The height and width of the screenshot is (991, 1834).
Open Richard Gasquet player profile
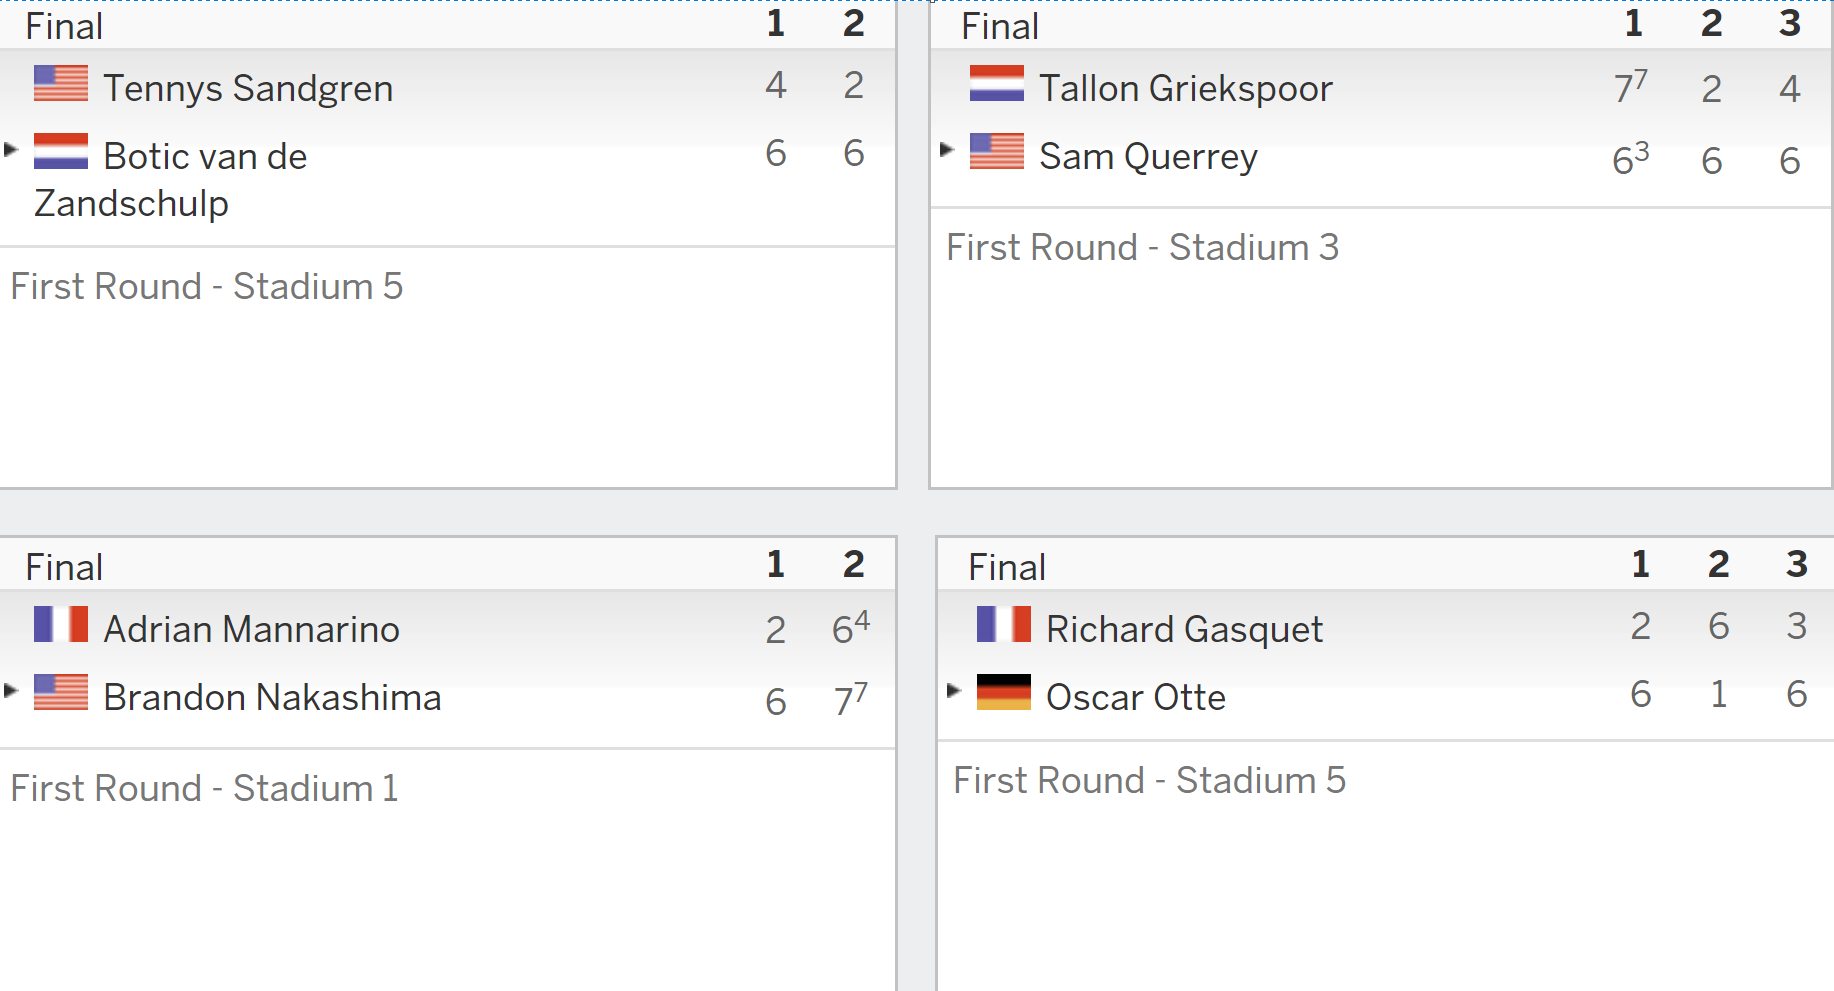click(x=1184, y=629)
